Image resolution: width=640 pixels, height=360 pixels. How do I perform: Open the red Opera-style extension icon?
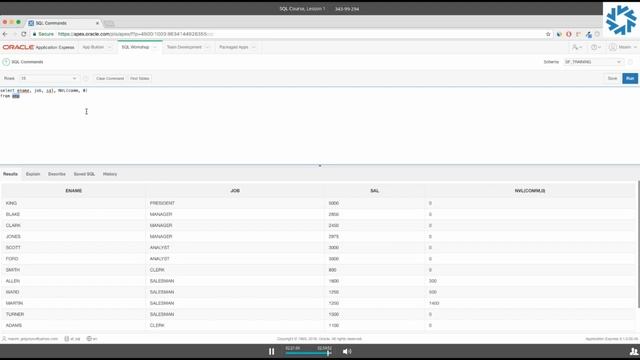click(569, 34)
